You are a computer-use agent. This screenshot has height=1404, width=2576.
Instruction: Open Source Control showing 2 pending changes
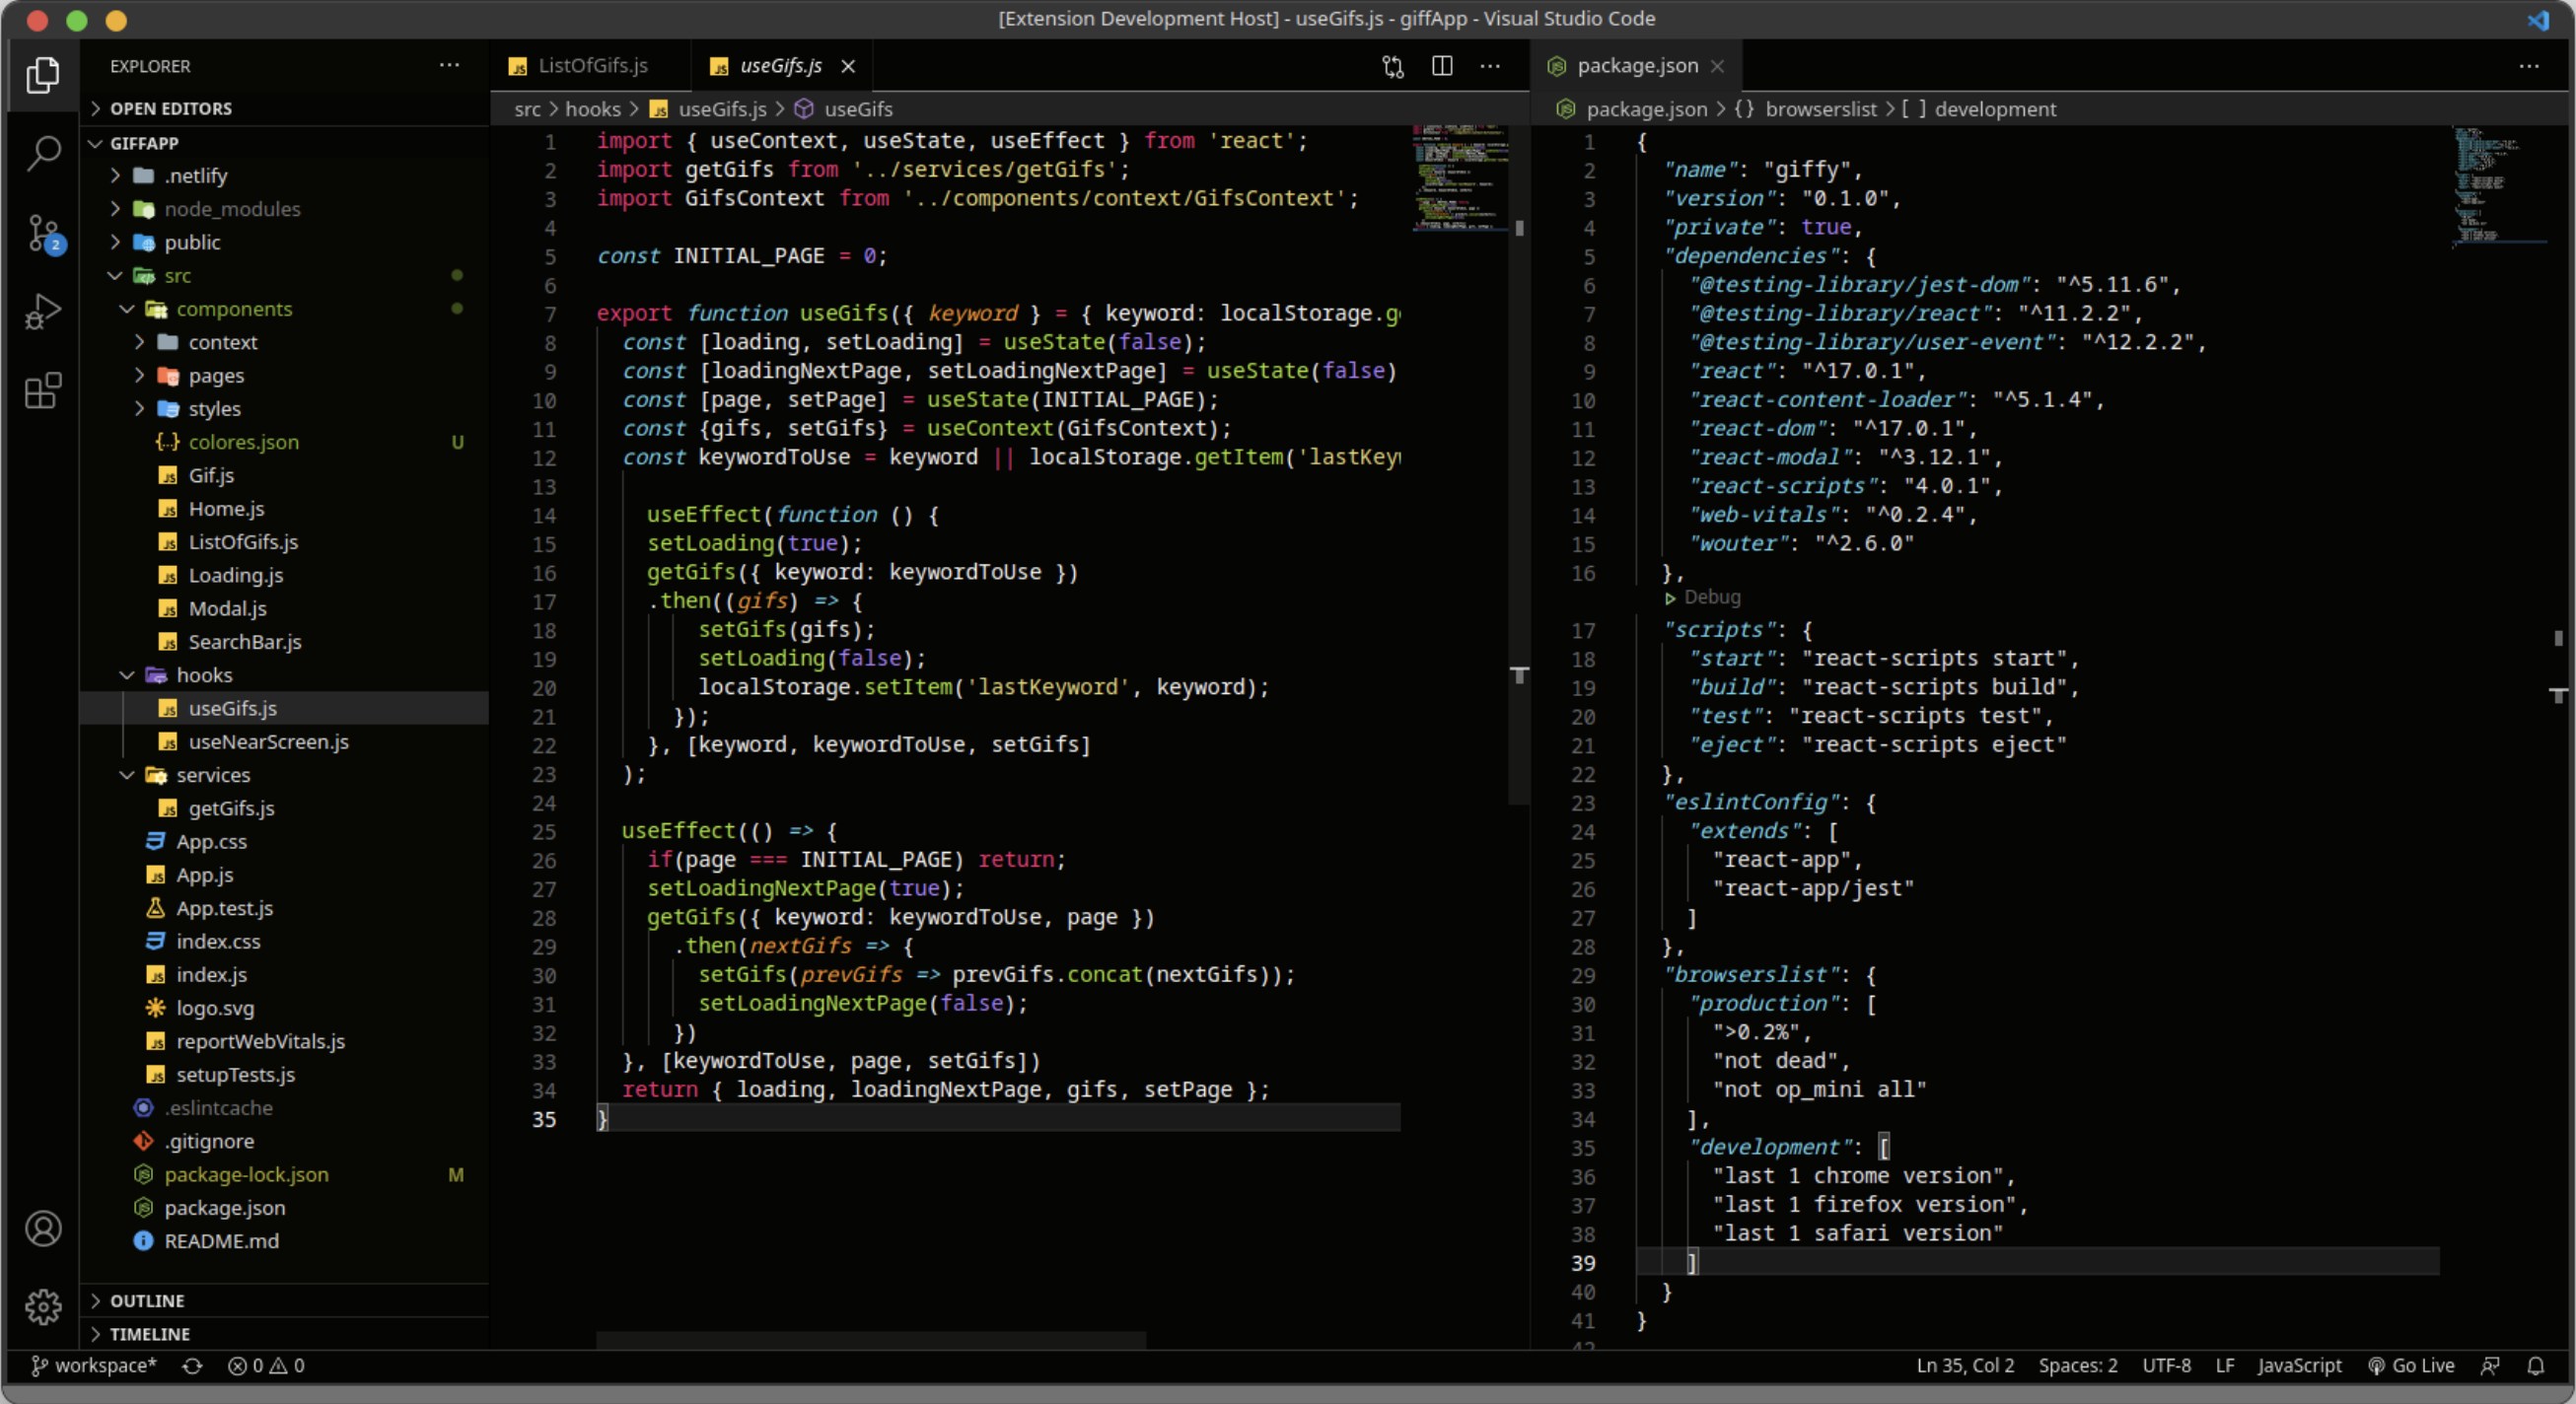point(44,232)
